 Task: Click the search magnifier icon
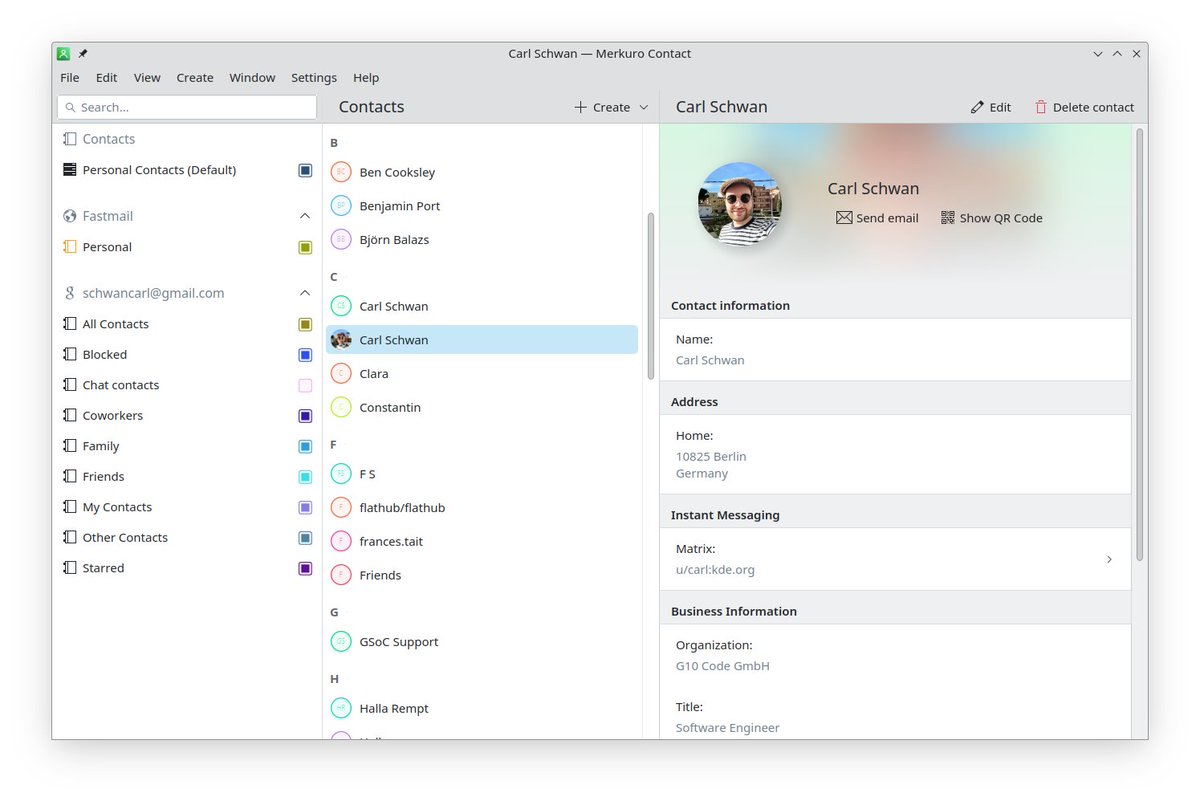point(70,107)
